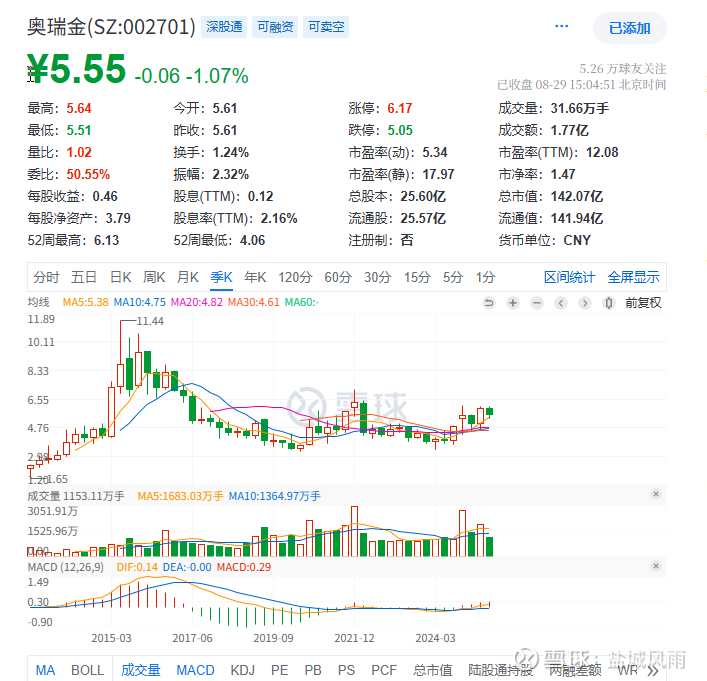Click the candlestick style icon beside 前复权
Image resolution: width=707 pixels, height=681 pixels.
coord(609,303)
